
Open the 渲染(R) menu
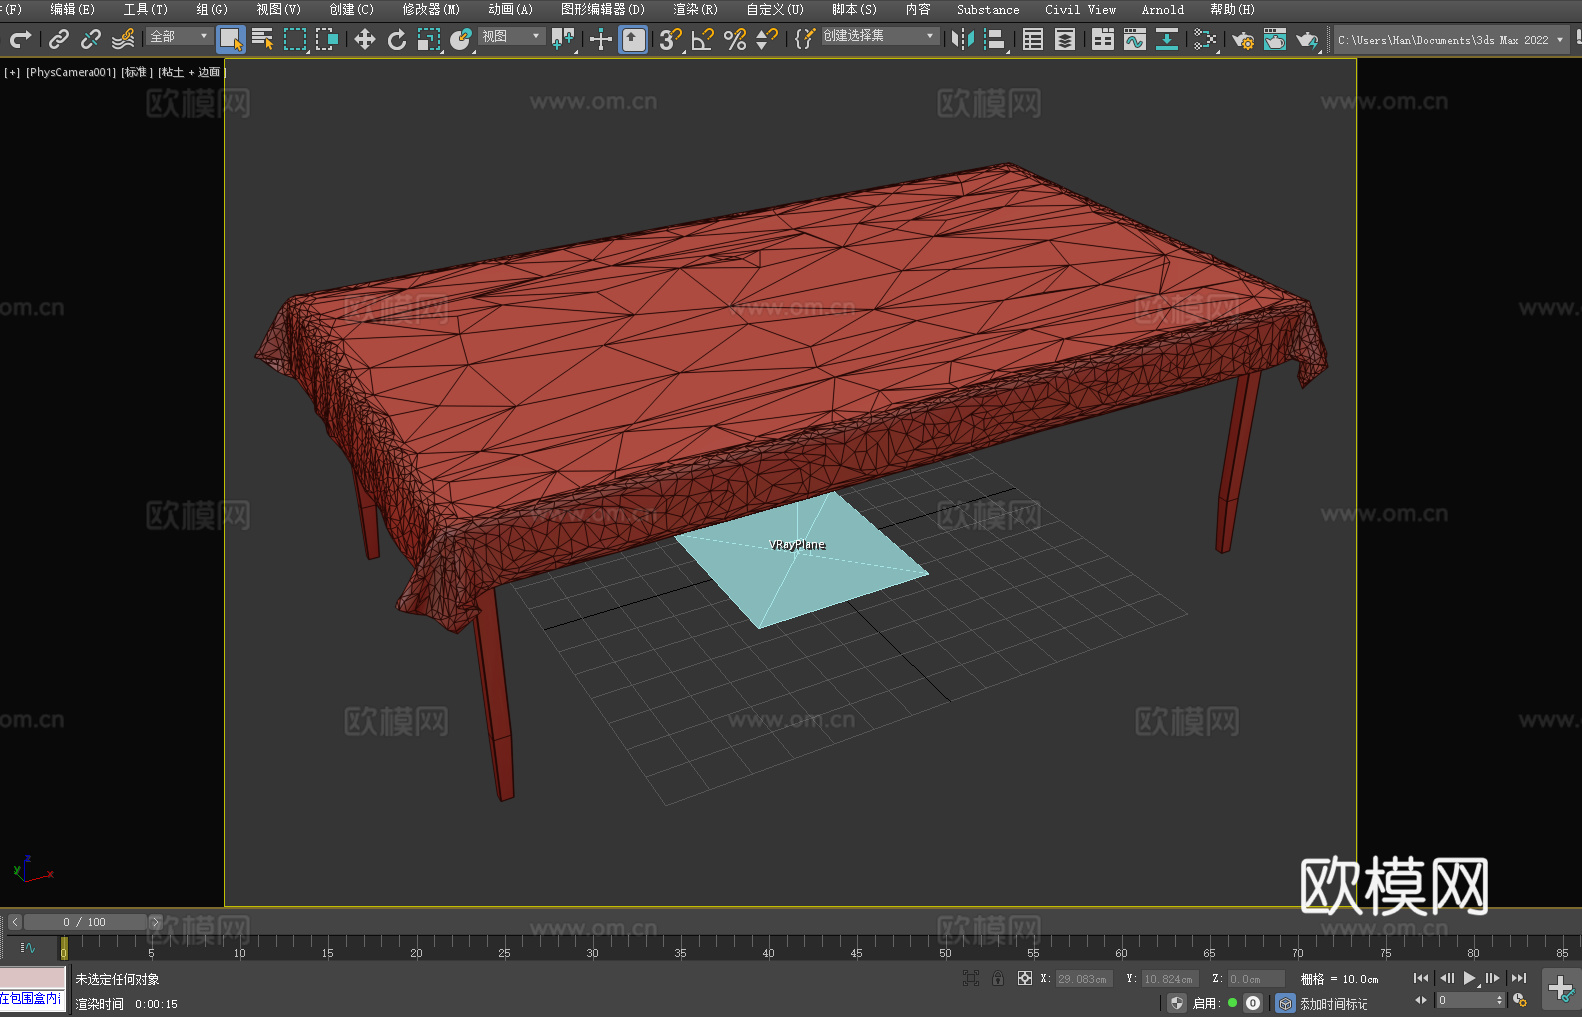click(x=695, y=9)
